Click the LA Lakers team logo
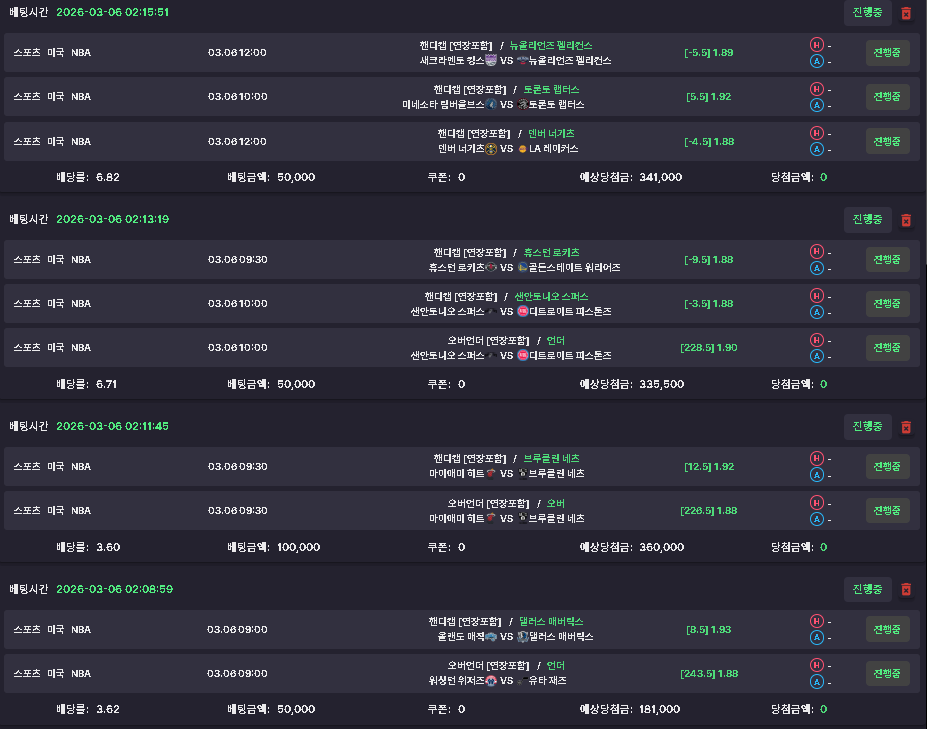This screenshot has width=927, height=729. click(x=522, y=149)
